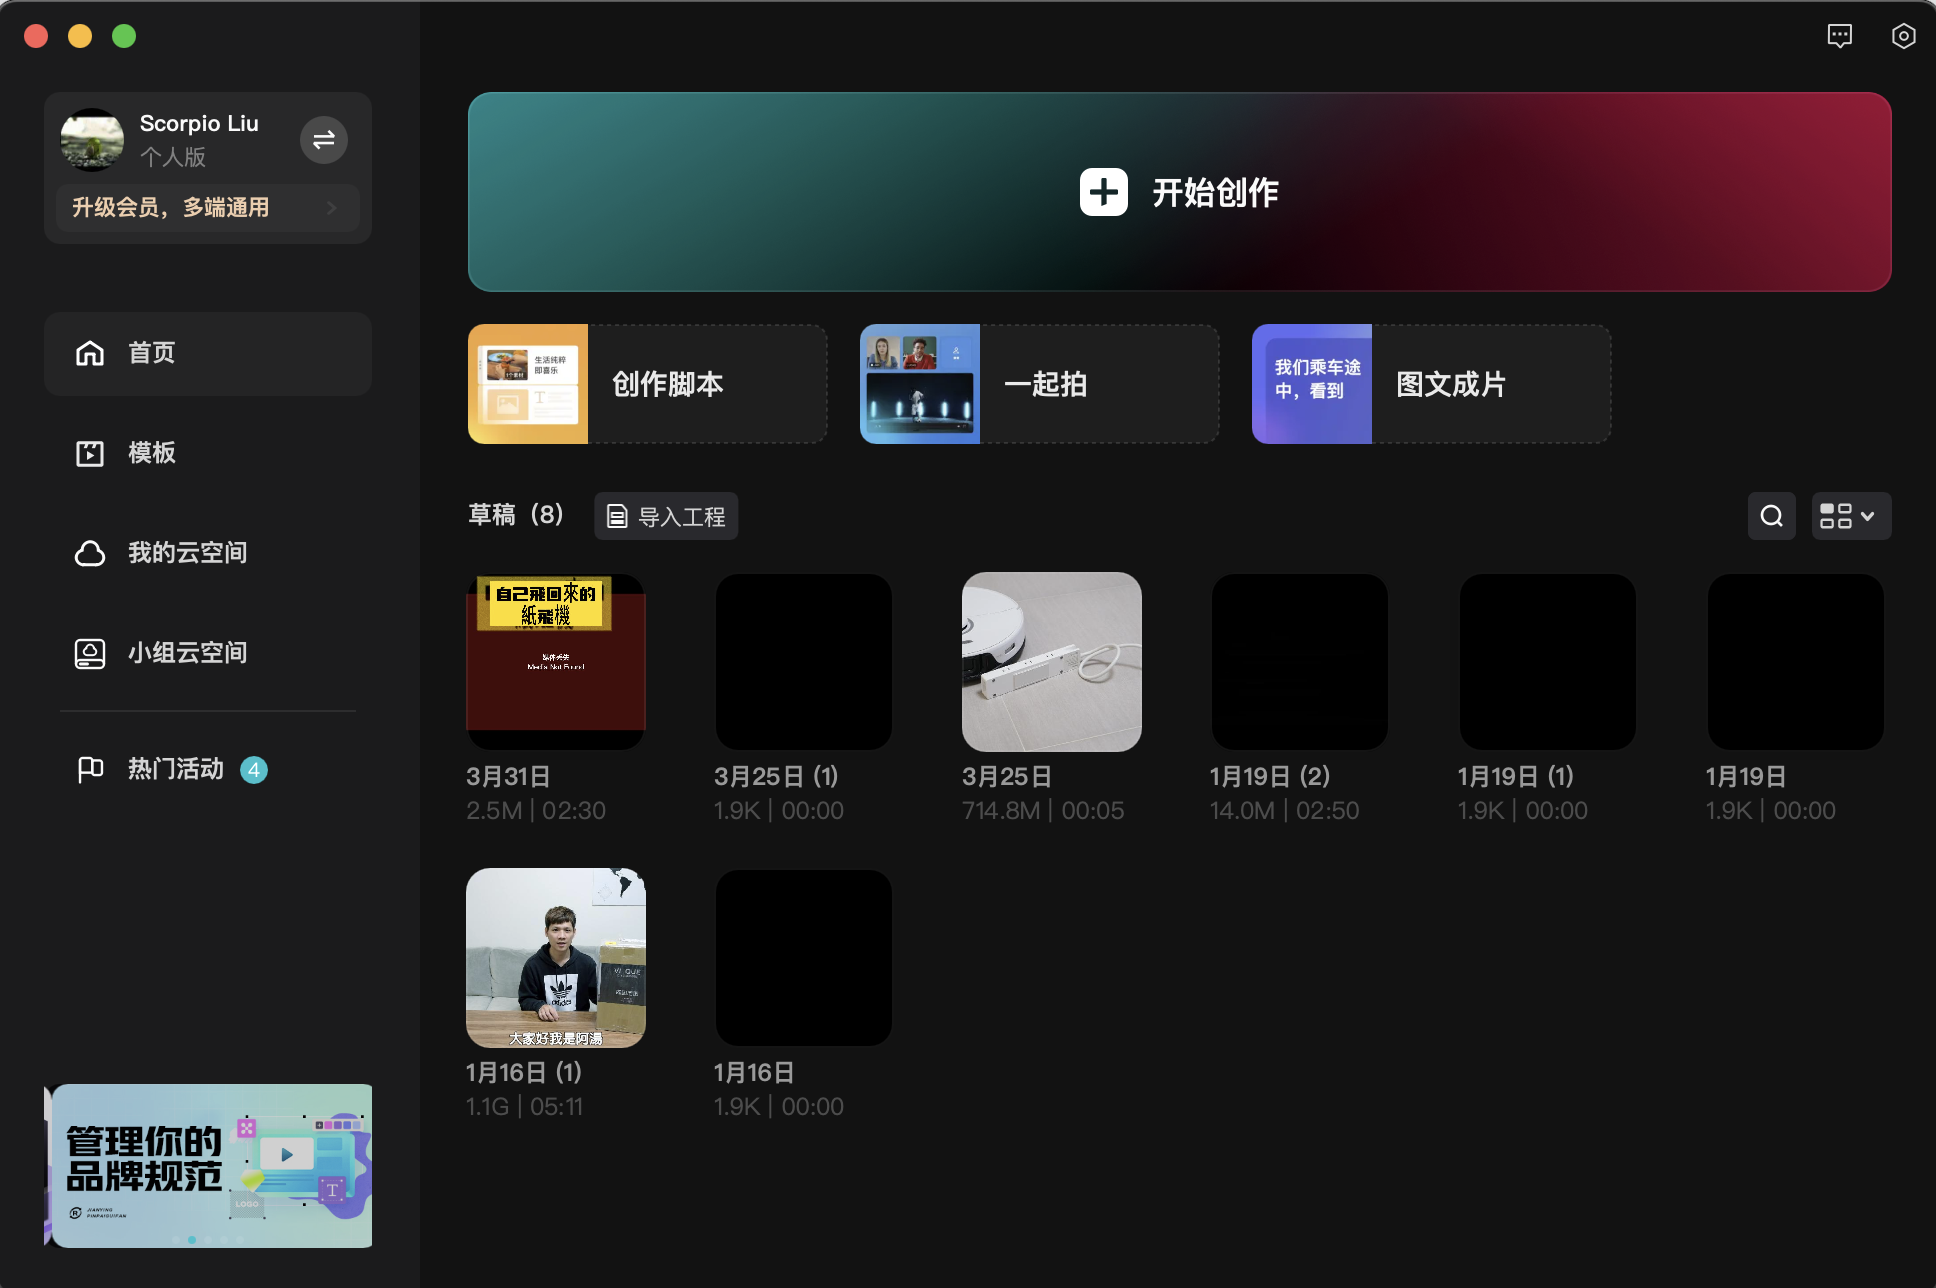
Task: Click the search drafts magnifier icon
Action: pyautogui.click(x=1771, y=516)
